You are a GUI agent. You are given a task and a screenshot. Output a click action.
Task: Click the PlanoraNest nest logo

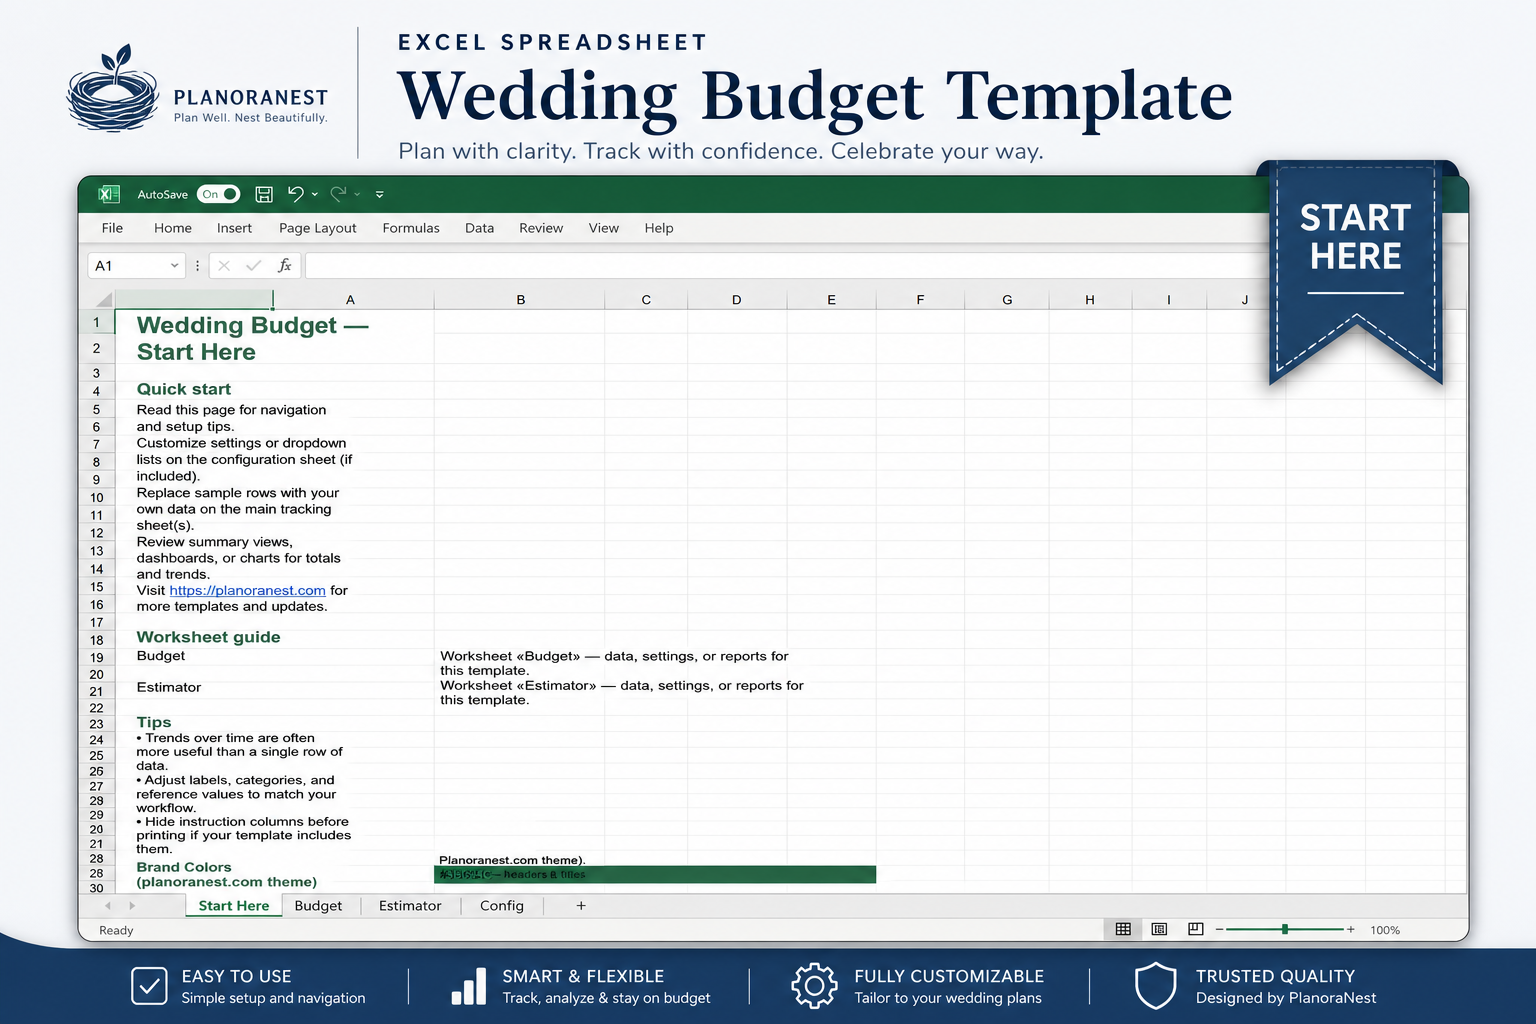[x=113, y=89]
